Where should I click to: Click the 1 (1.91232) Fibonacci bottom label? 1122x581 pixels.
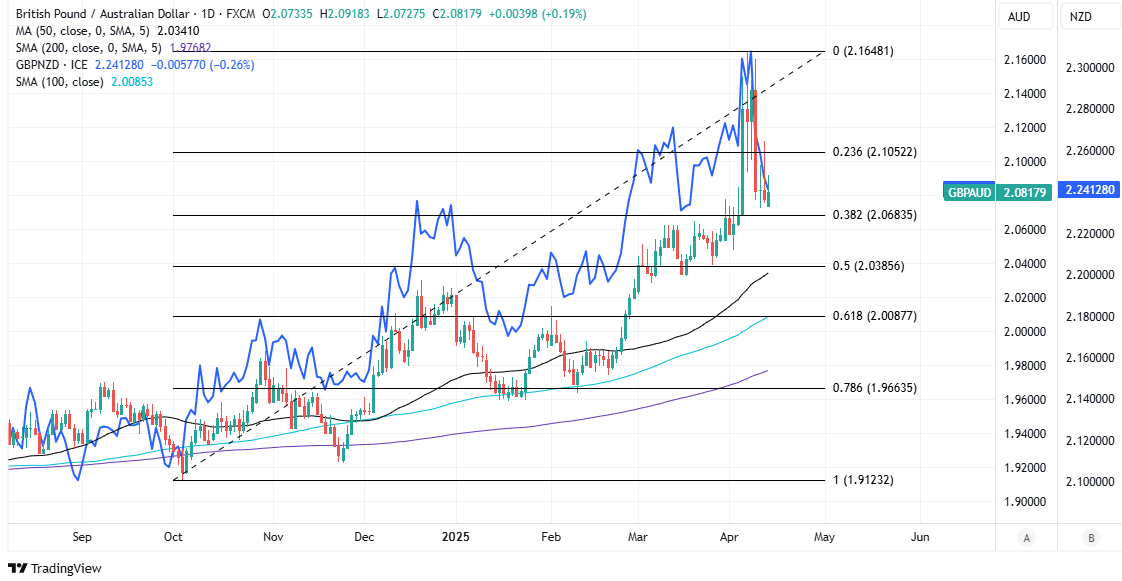click(863, 481)
